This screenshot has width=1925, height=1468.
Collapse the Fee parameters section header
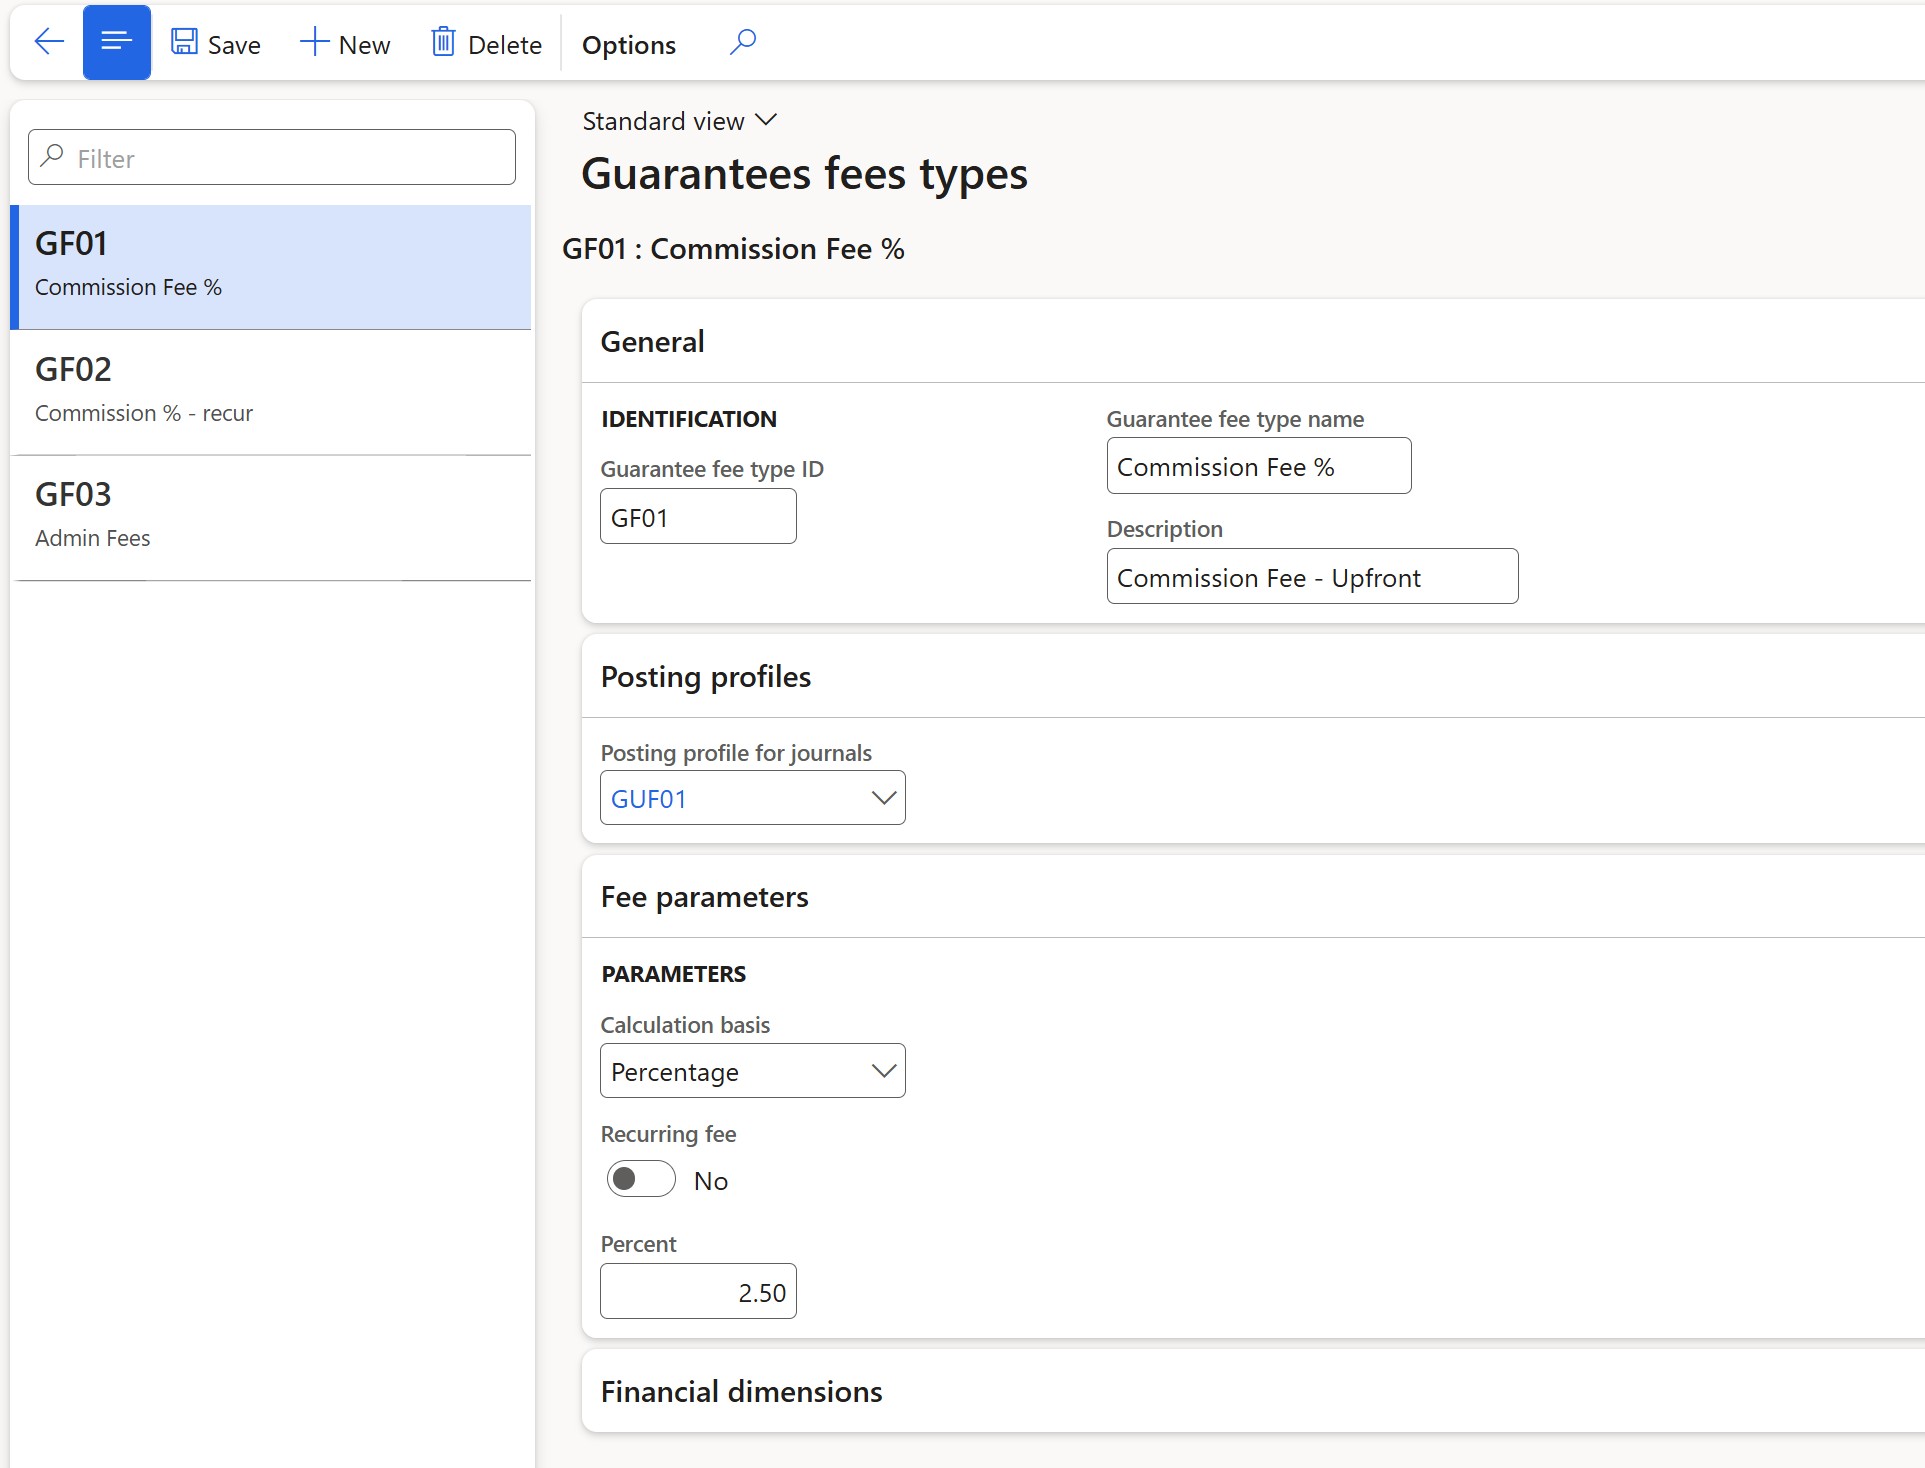[704, 897]
